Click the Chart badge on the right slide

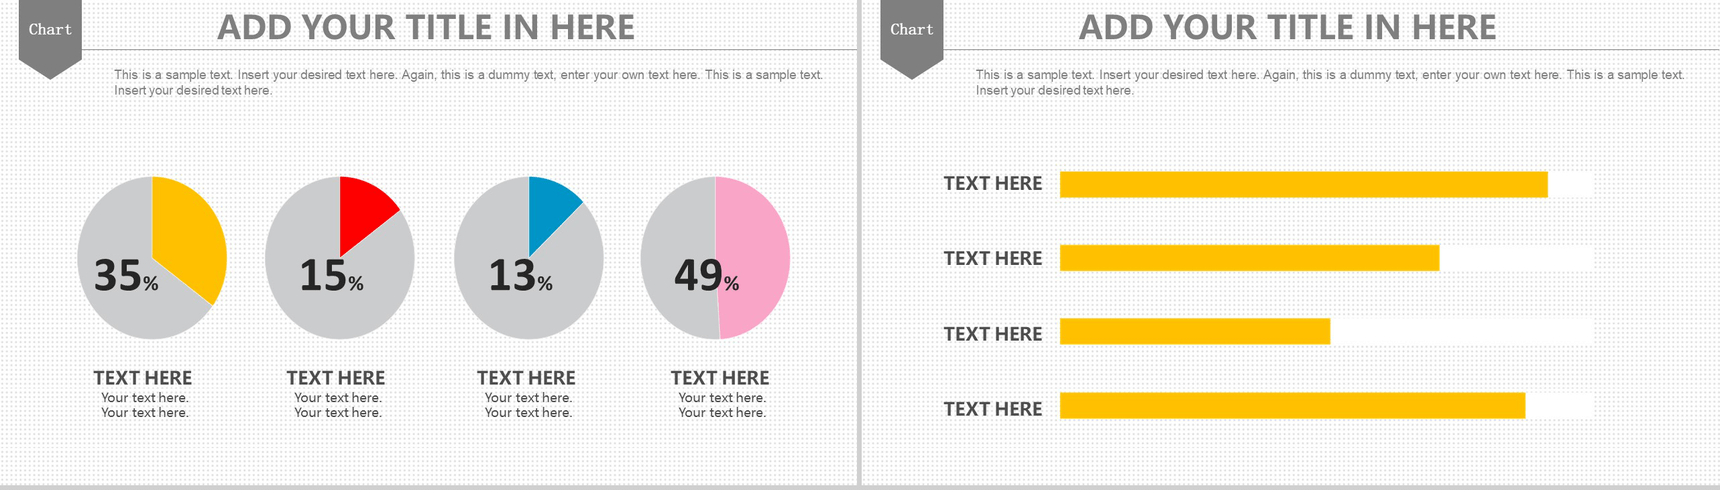point(911,30)
